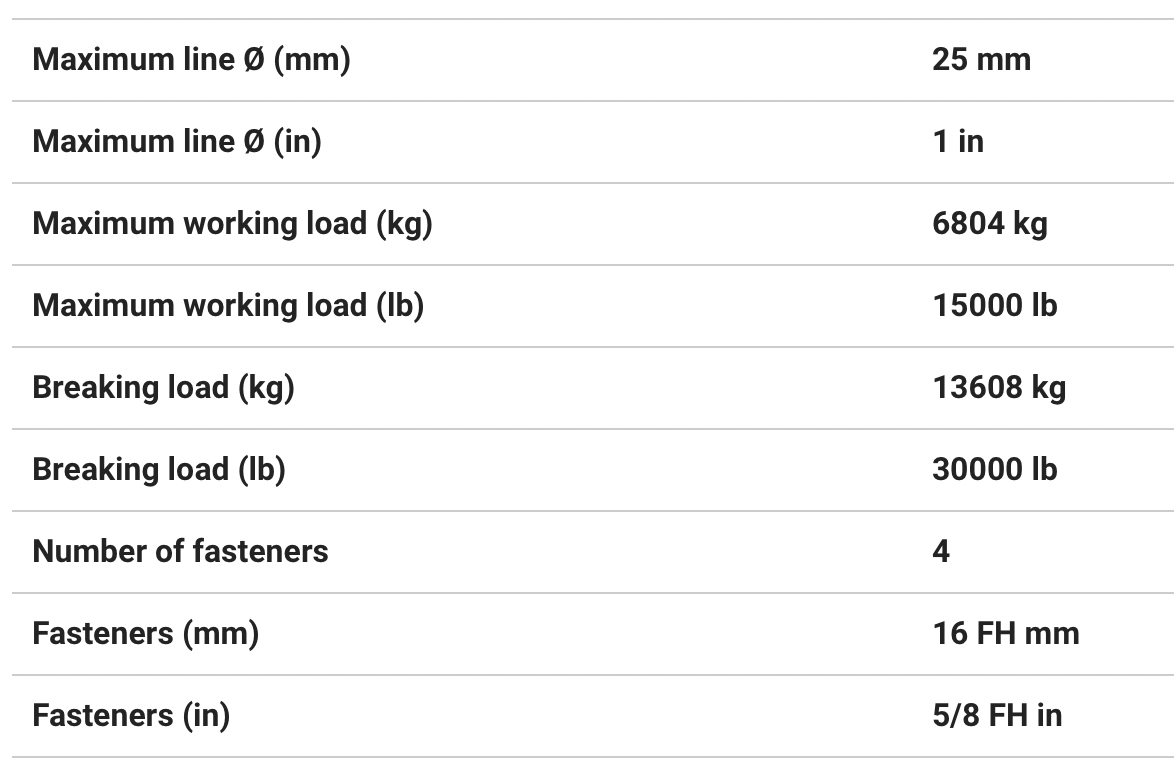Select the 25 mm value
This screenshot has height=770, width=1174.
[x=981, y=60]
